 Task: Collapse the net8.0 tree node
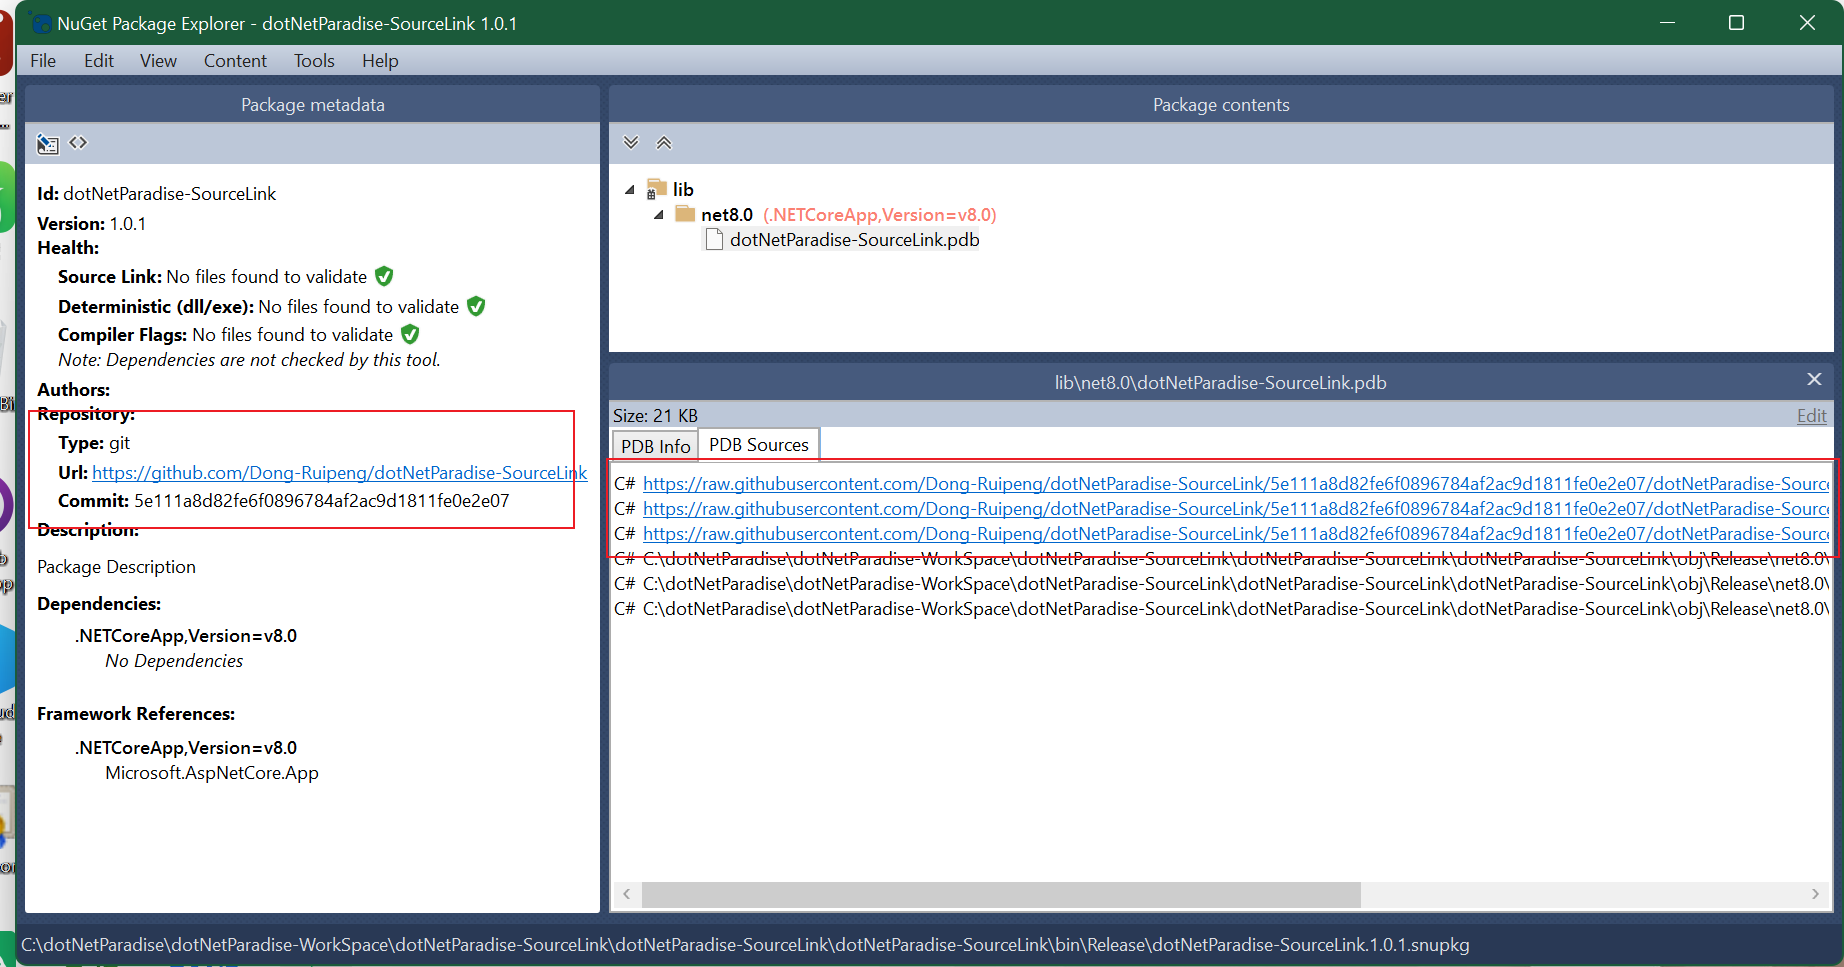click(659, 215)
